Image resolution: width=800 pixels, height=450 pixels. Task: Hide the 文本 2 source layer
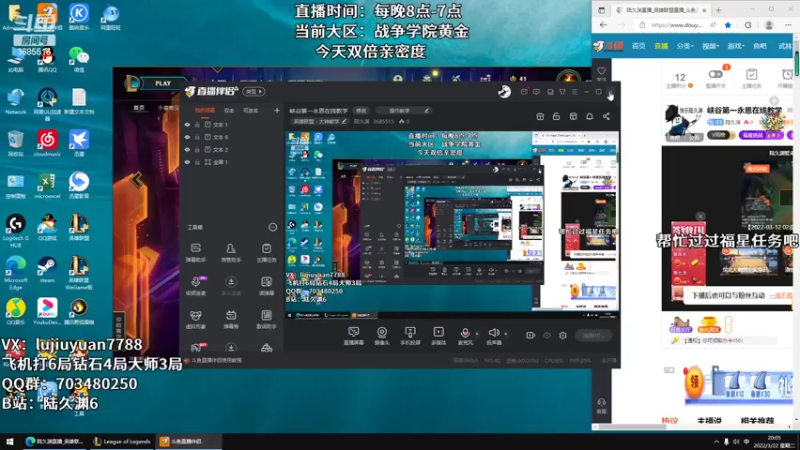coord(187,149)
